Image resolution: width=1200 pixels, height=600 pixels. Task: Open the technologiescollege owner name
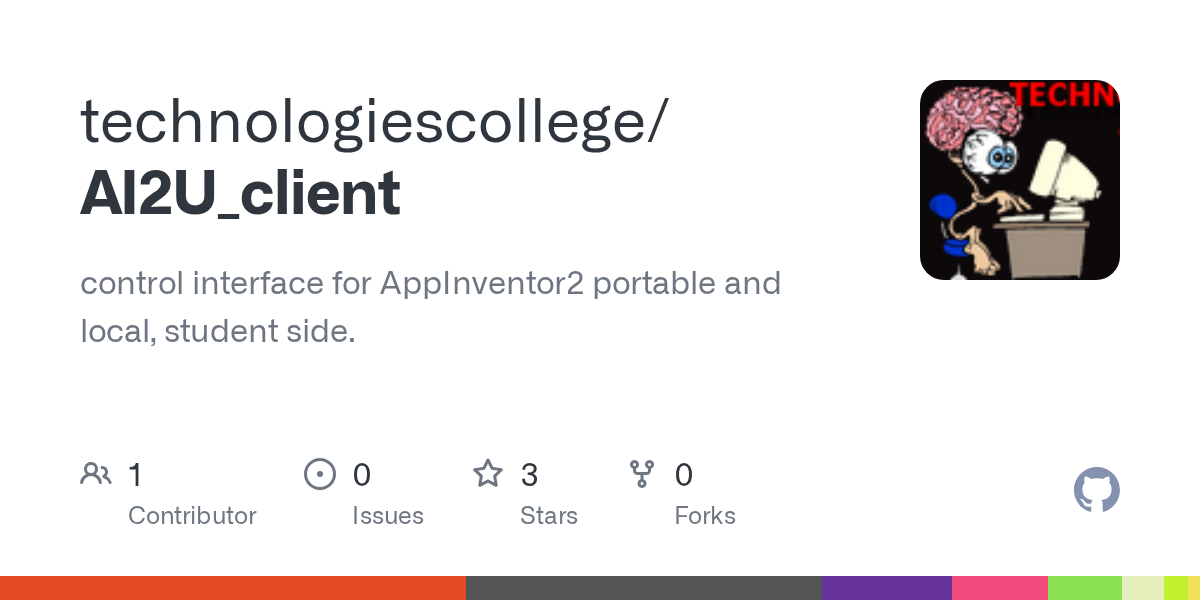(370, 122)
